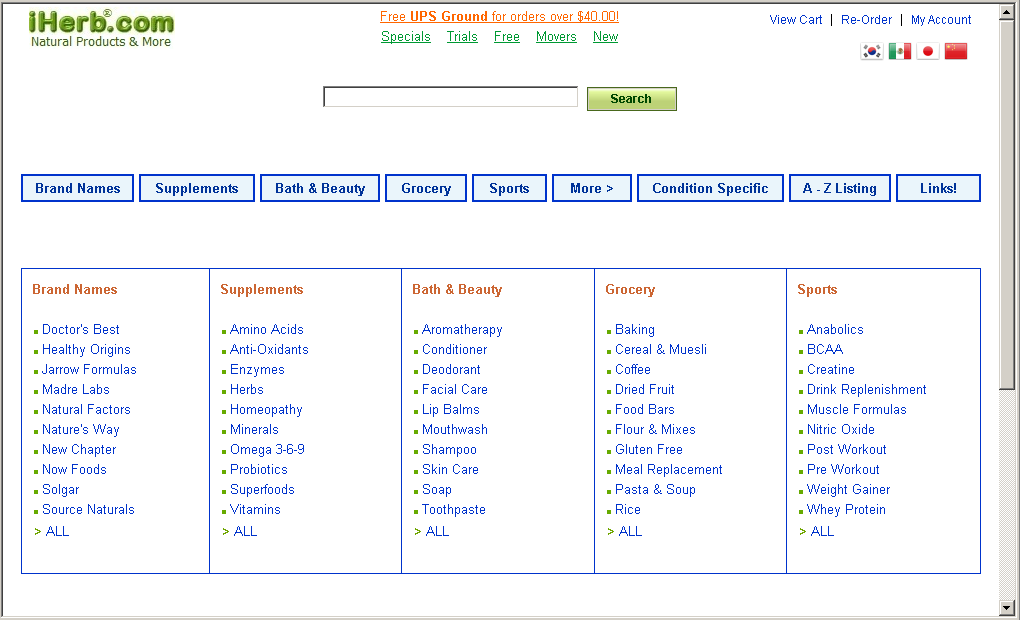Show ALL under the Brand Names column
This screenshot has width=1020, height=620.
(x=57, y=531)
